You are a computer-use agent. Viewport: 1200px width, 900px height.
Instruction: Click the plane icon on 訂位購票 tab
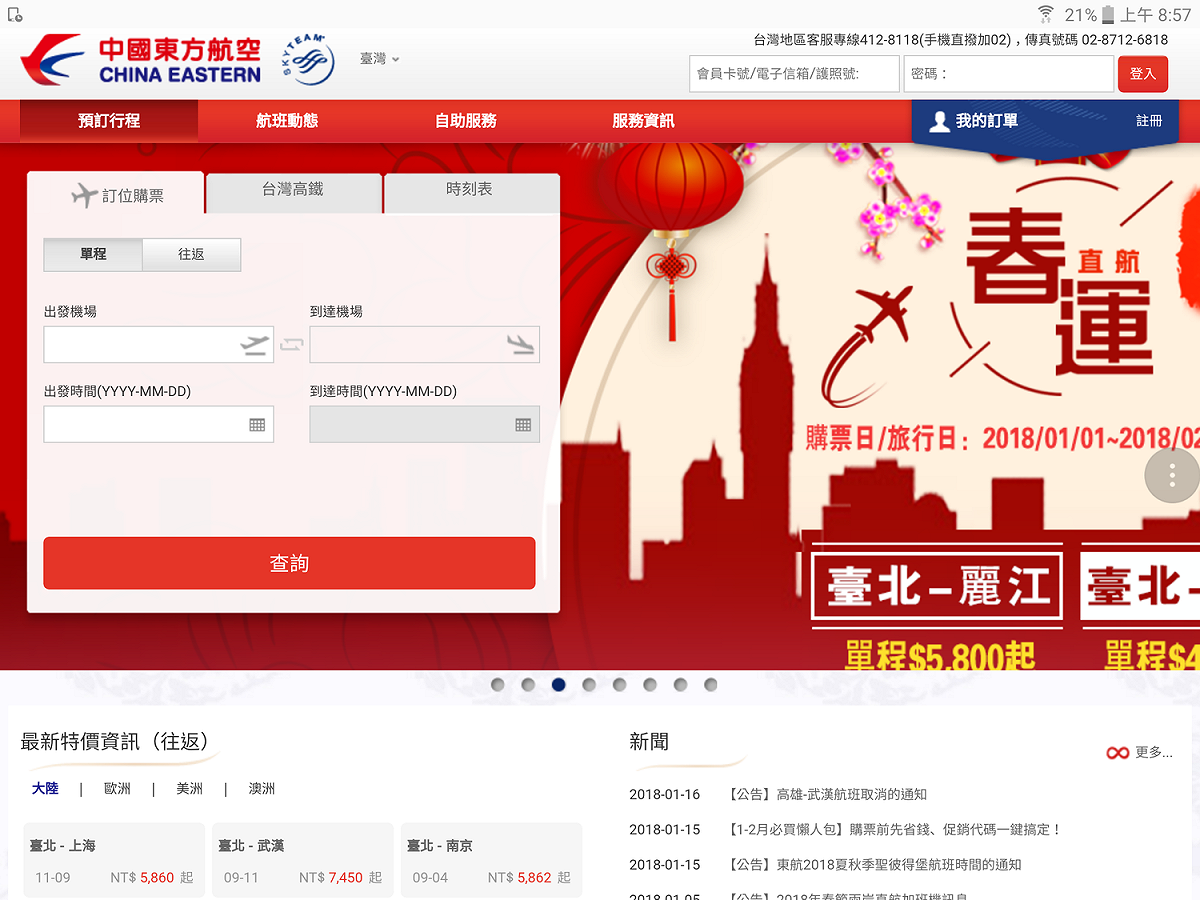coord(84,194)
